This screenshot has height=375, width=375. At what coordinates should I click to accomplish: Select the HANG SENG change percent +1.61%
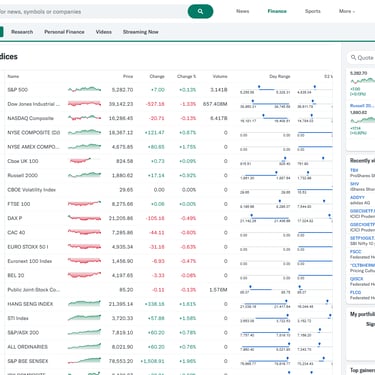point(187,304)
